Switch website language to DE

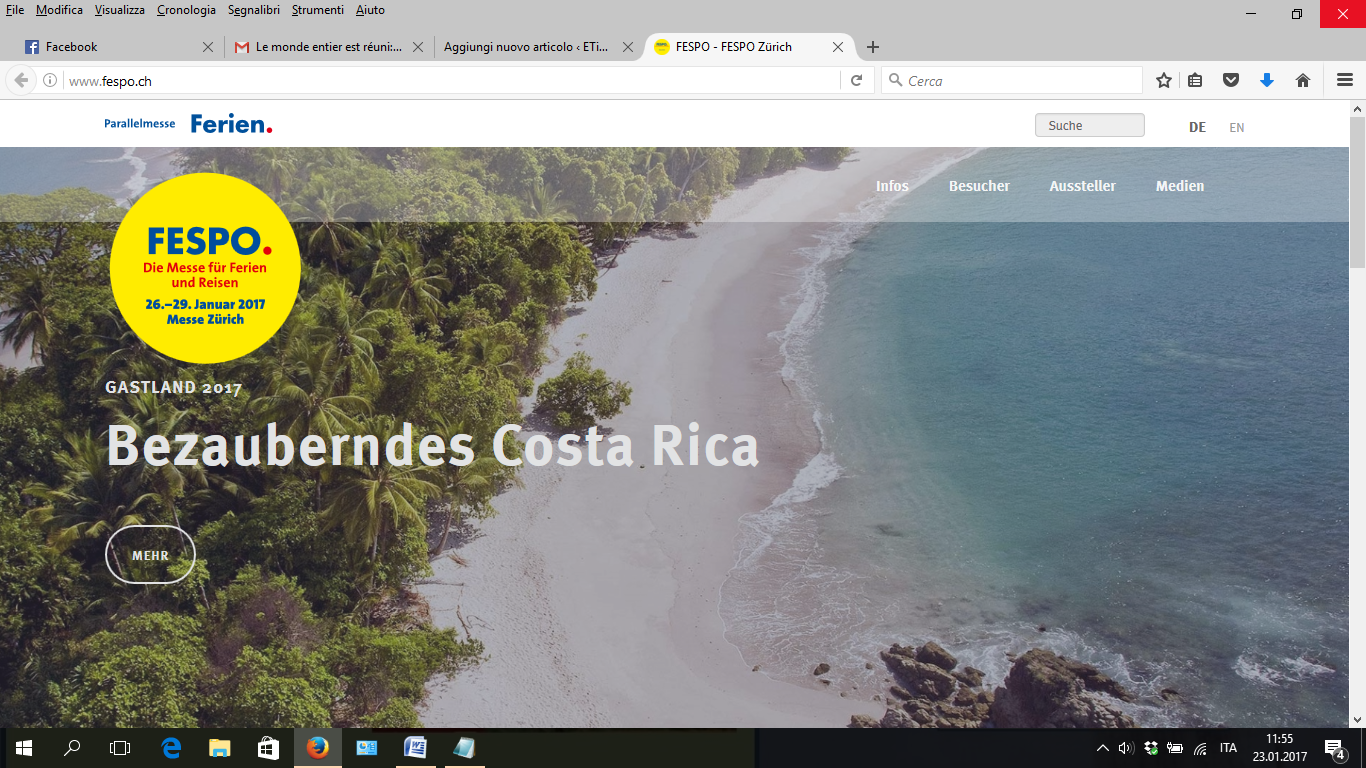point(1197,127)
